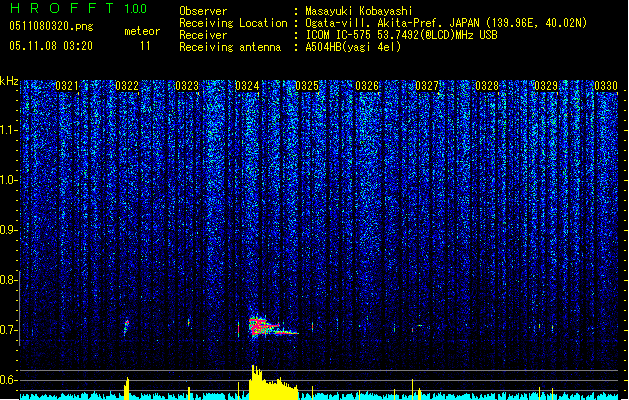Select the 0321 time marker
629x400 pixels.
coord(67,87)
